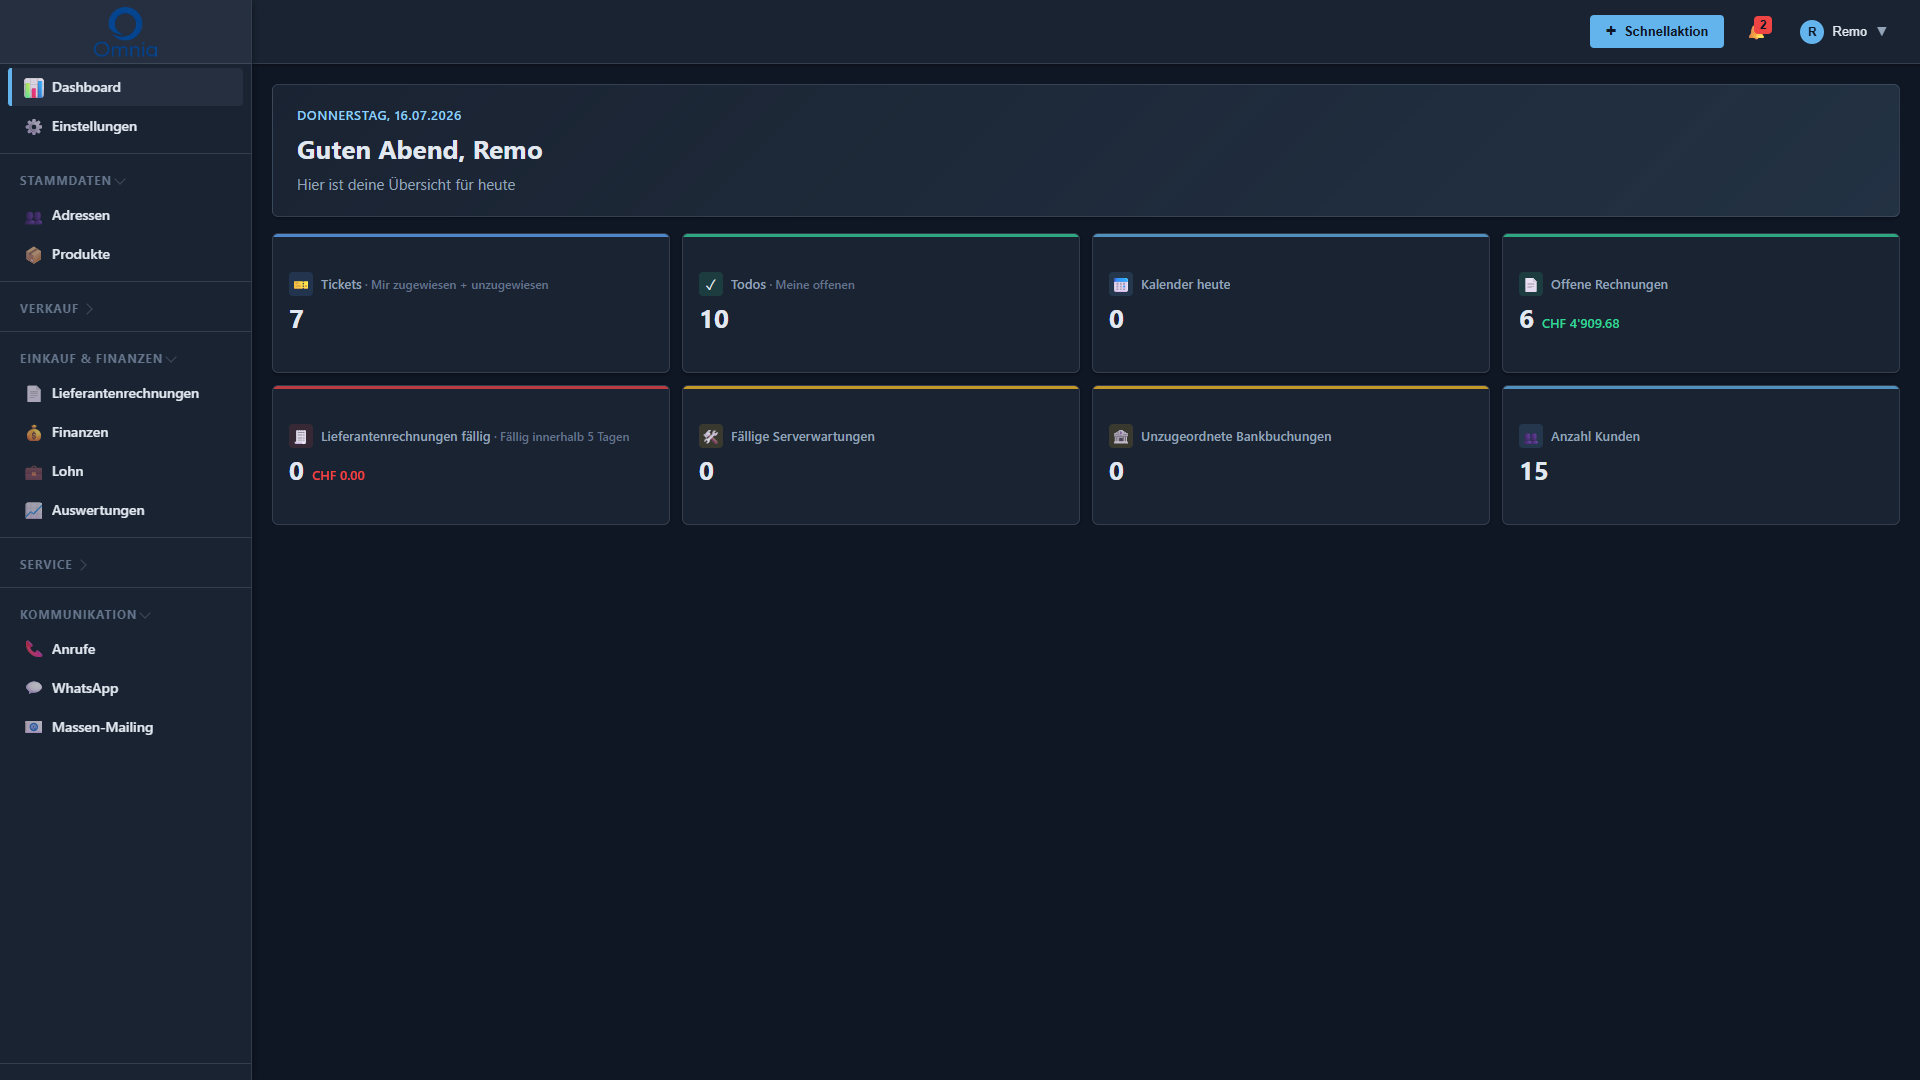Click the Anzahl Kunden people icon
Viewport: 1920px width, 1080px height.
(1531, 437)
